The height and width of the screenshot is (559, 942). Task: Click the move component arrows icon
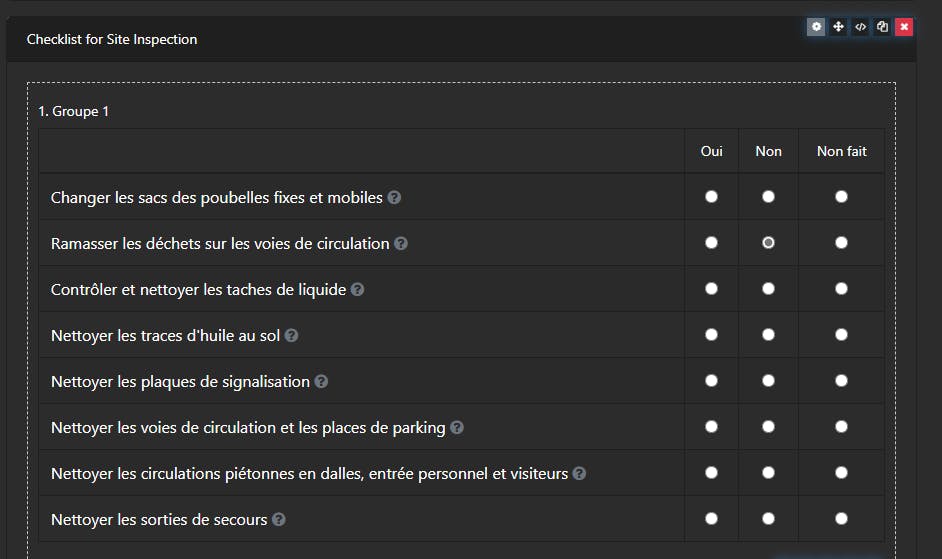tap(838, 27)
